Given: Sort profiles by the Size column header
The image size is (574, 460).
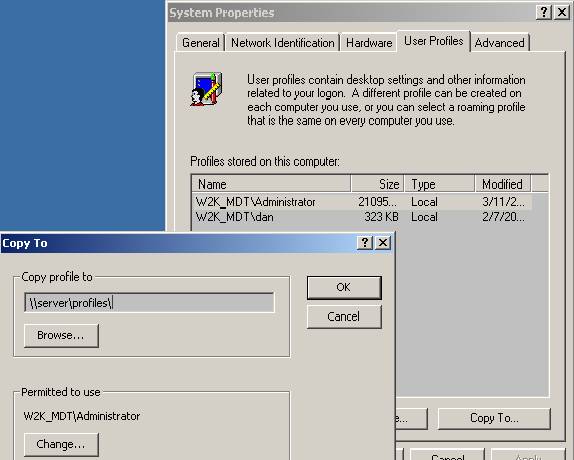Looking at the screenshot, I should tap(377, 184).
